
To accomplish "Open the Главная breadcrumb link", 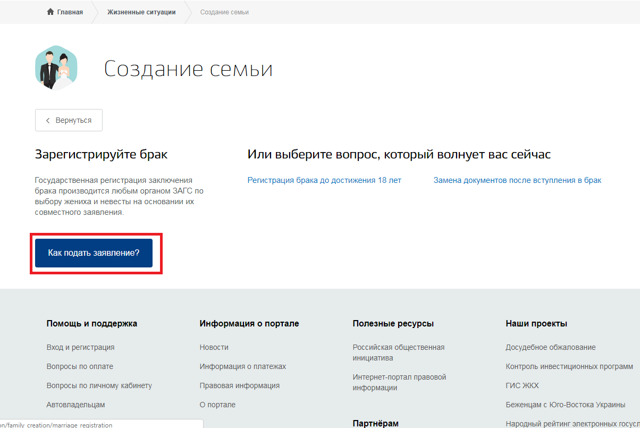I will [70, 12].
